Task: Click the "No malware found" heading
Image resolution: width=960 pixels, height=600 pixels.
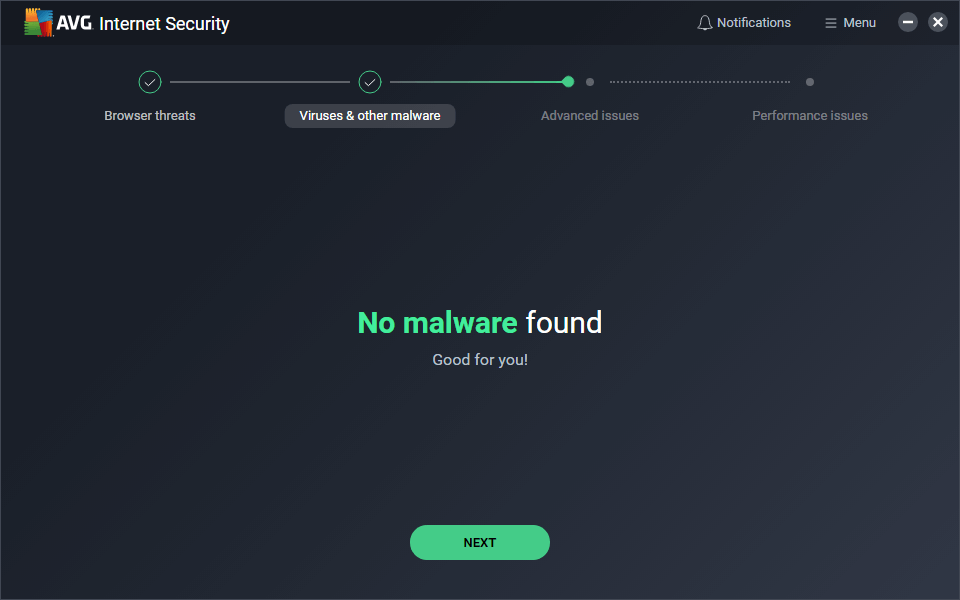Action: point(480,323)
